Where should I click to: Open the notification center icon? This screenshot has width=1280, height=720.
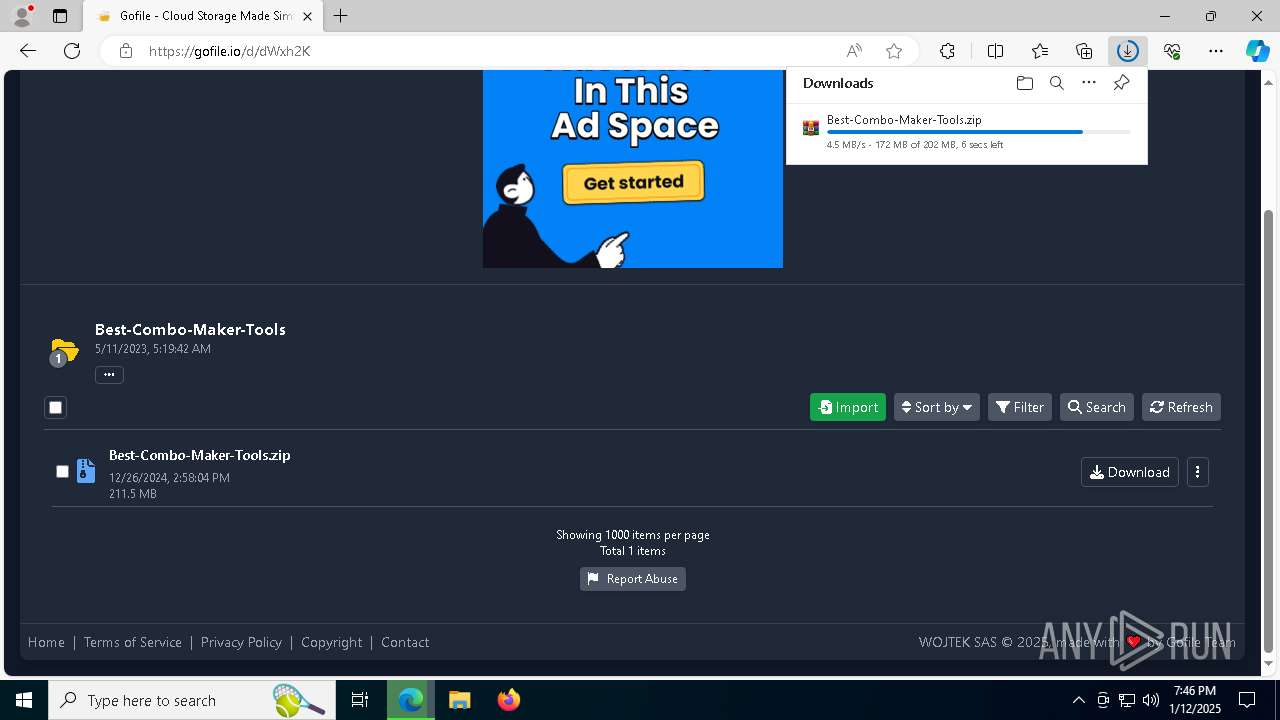[x=1247, y=700]
